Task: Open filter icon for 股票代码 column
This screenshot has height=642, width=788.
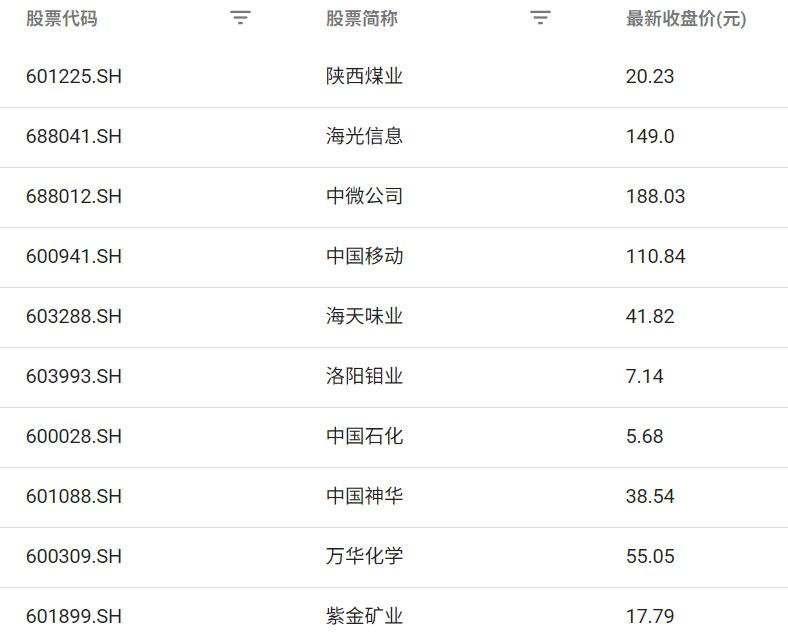Action: (x=240, y=18)
